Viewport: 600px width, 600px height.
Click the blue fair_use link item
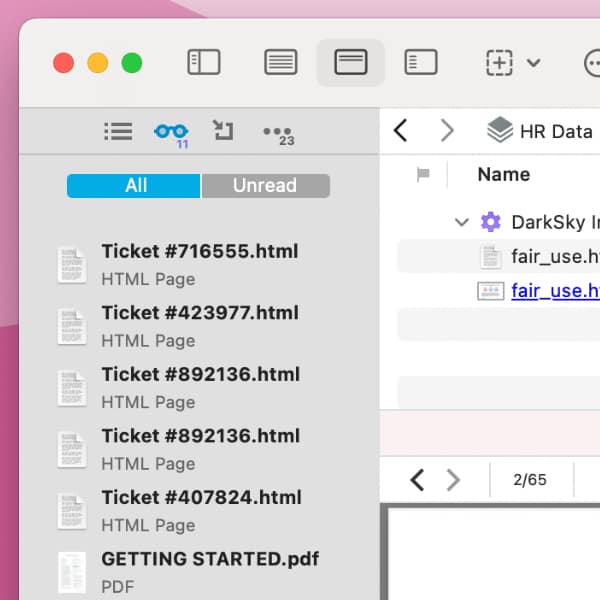click(554, 291)
